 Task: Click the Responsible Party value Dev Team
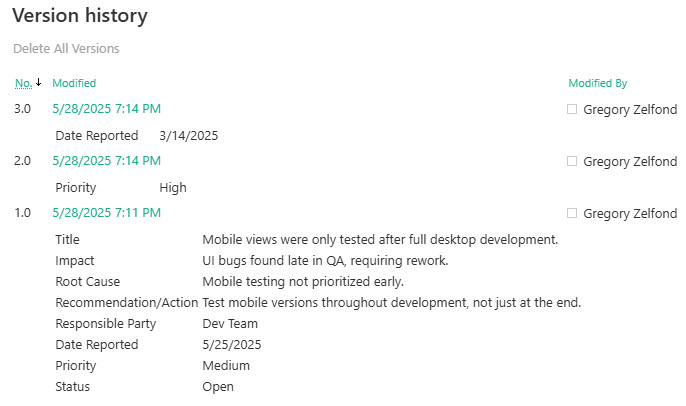click(230, 324)
